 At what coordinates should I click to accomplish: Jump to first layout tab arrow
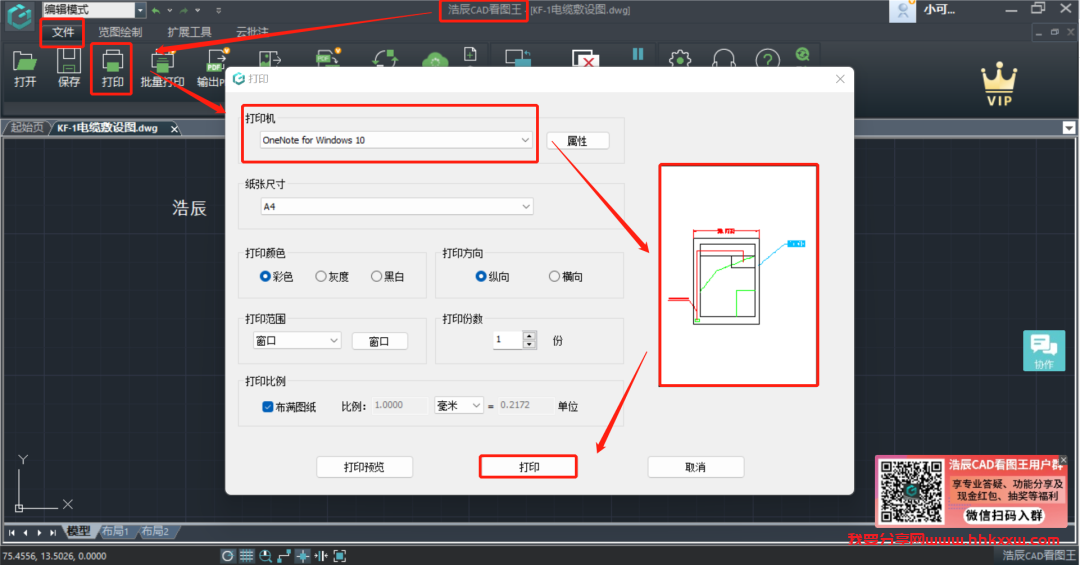tap(12, 533)
